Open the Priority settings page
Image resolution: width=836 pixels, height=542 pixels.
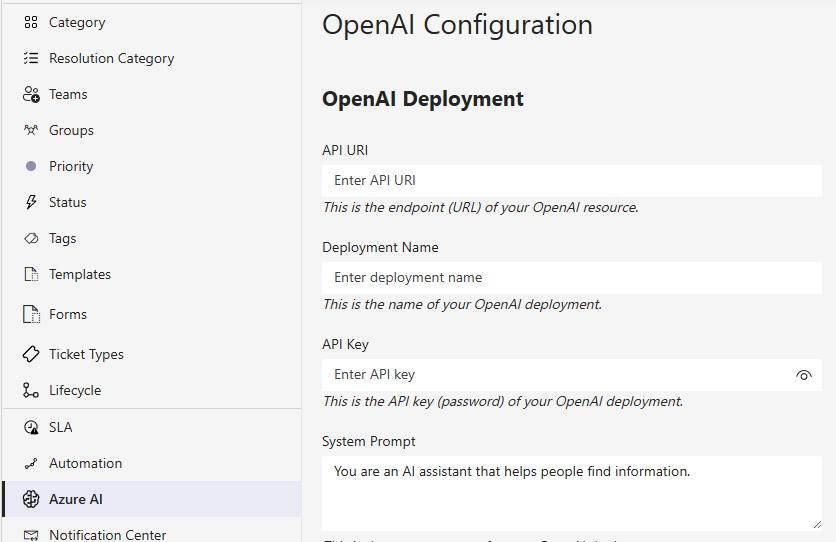pos(71,166)
